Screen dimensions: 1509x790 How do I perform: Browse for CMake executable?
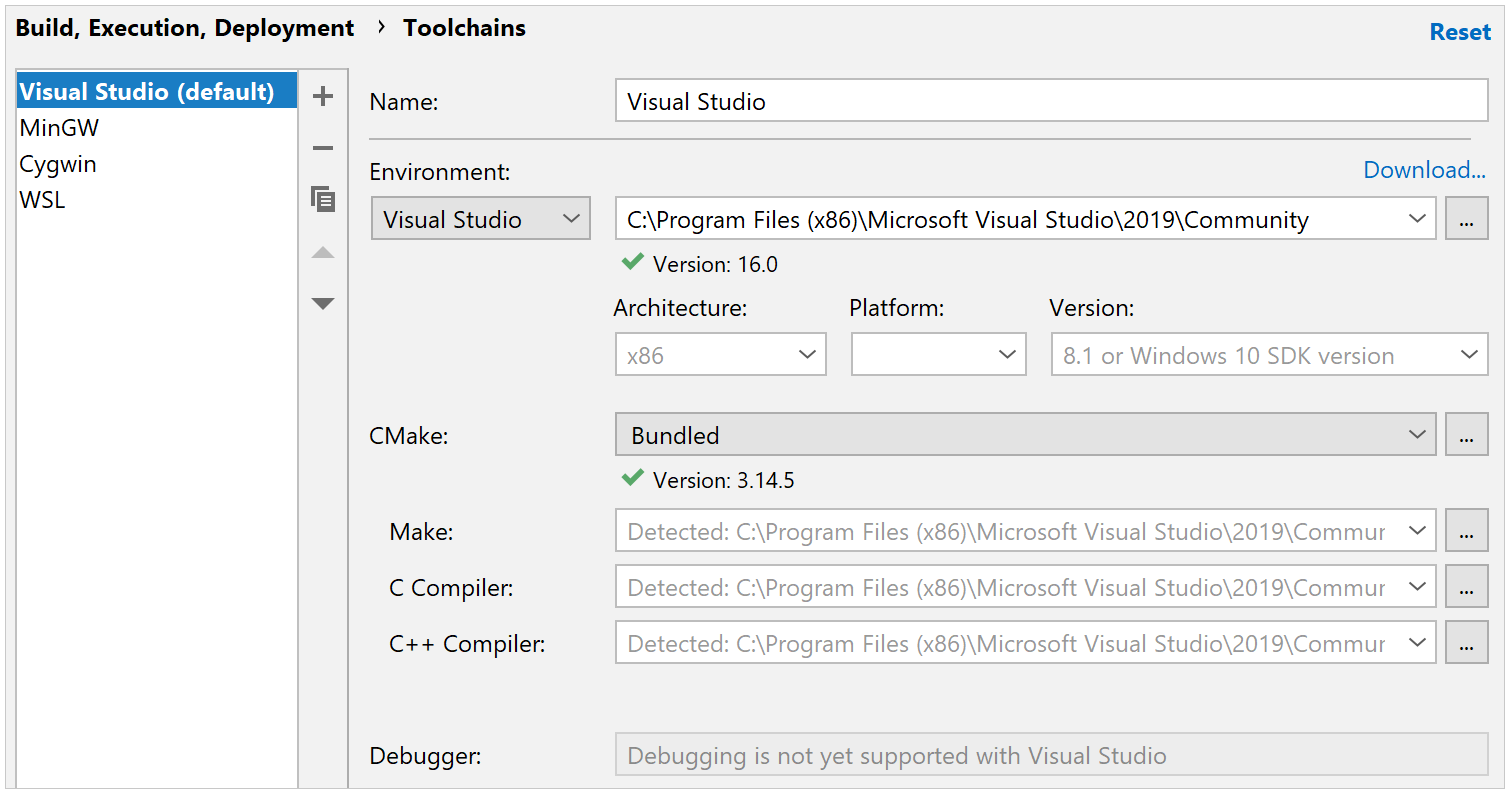coord(1467,435)
